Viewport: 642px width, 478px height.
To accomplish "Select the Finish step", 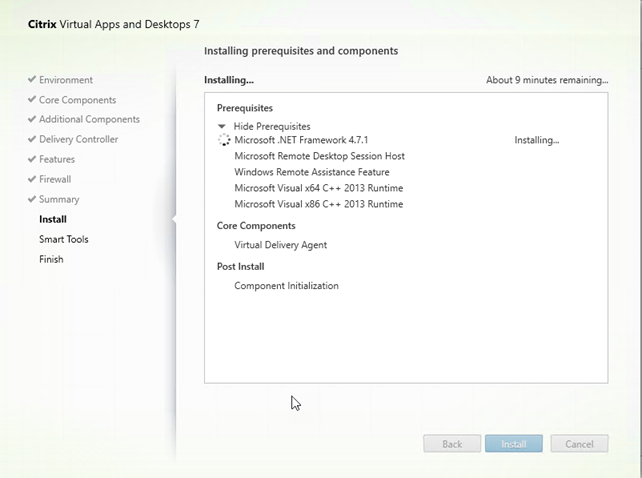I will tap(51, 259).
